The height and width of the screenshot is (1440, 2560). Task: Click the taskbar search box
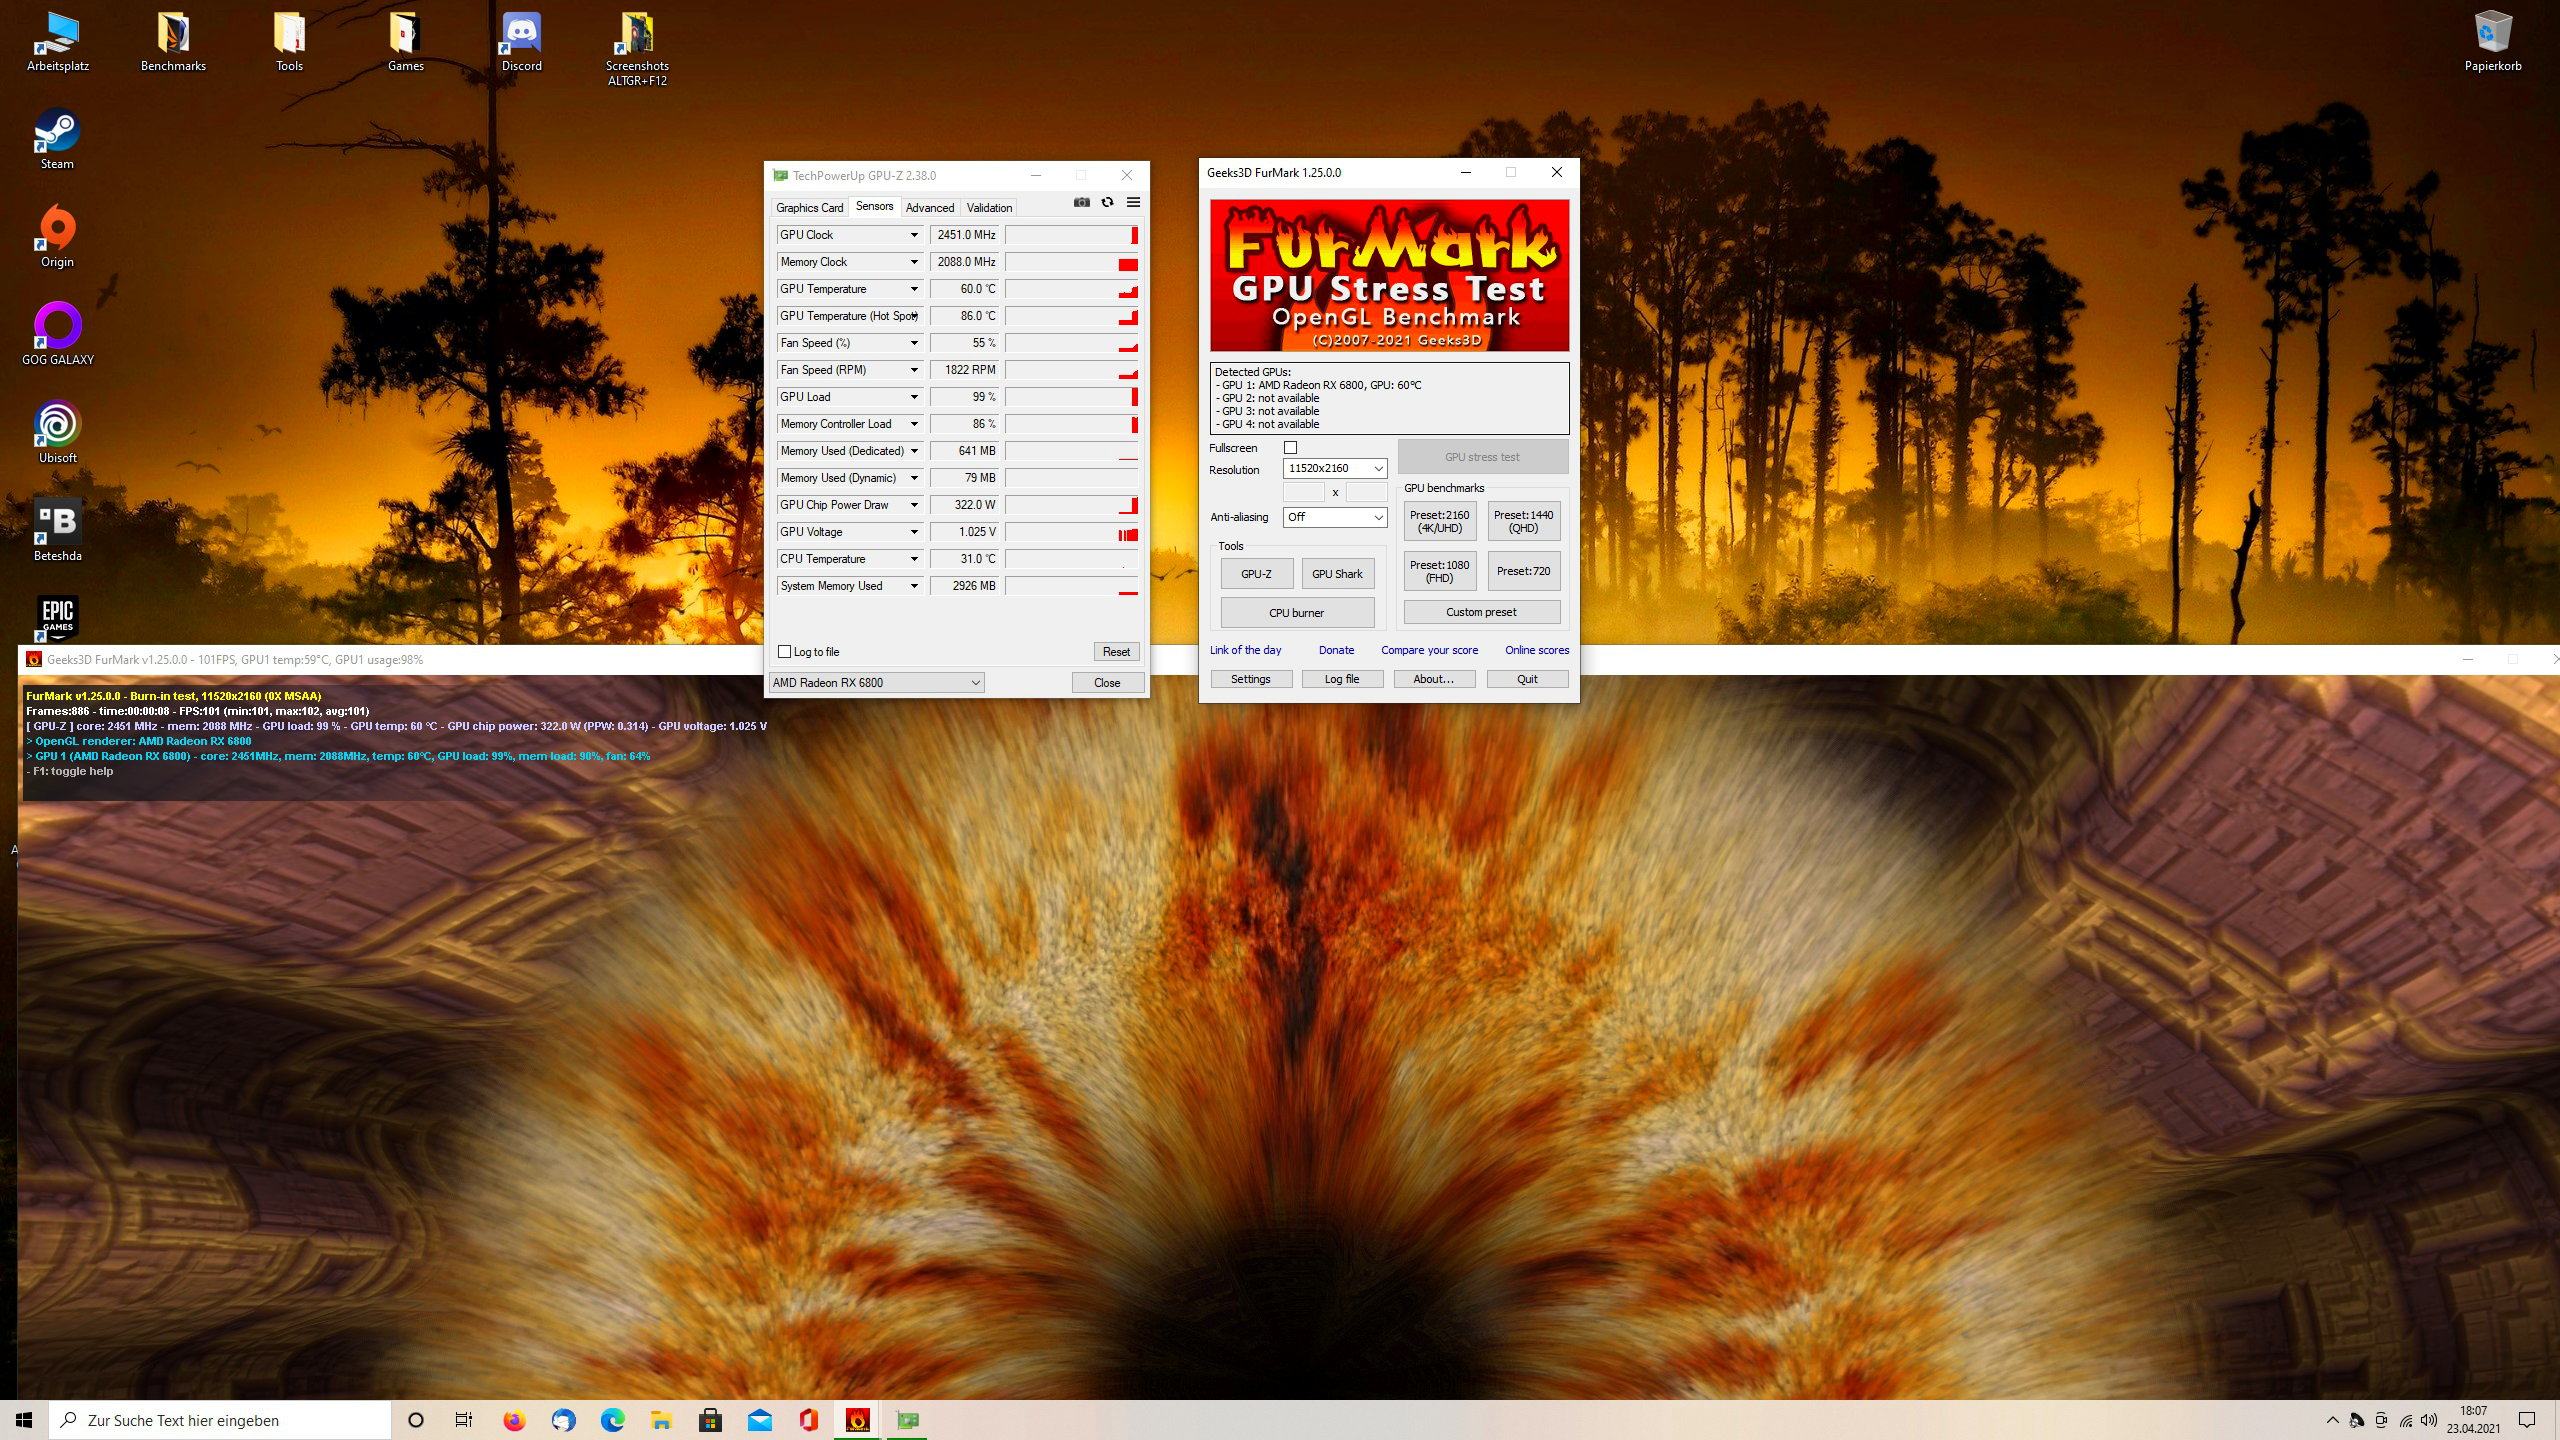[220, 1420]
